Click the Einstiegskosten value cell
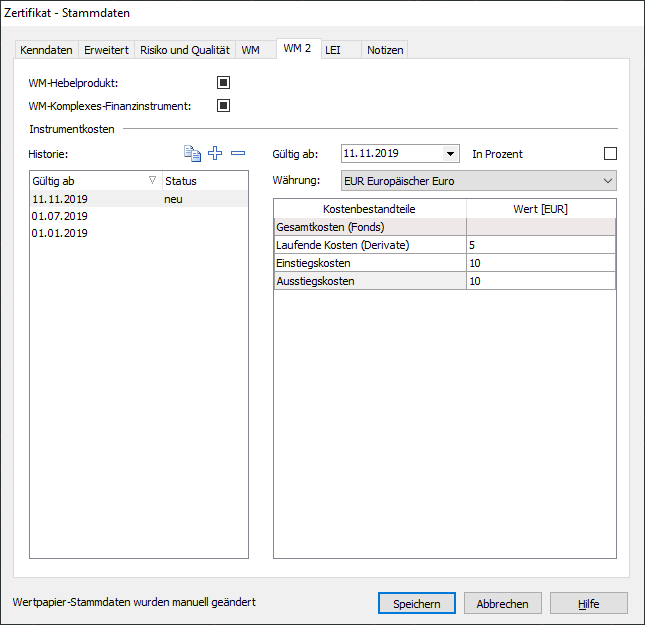 pos(540,263)
